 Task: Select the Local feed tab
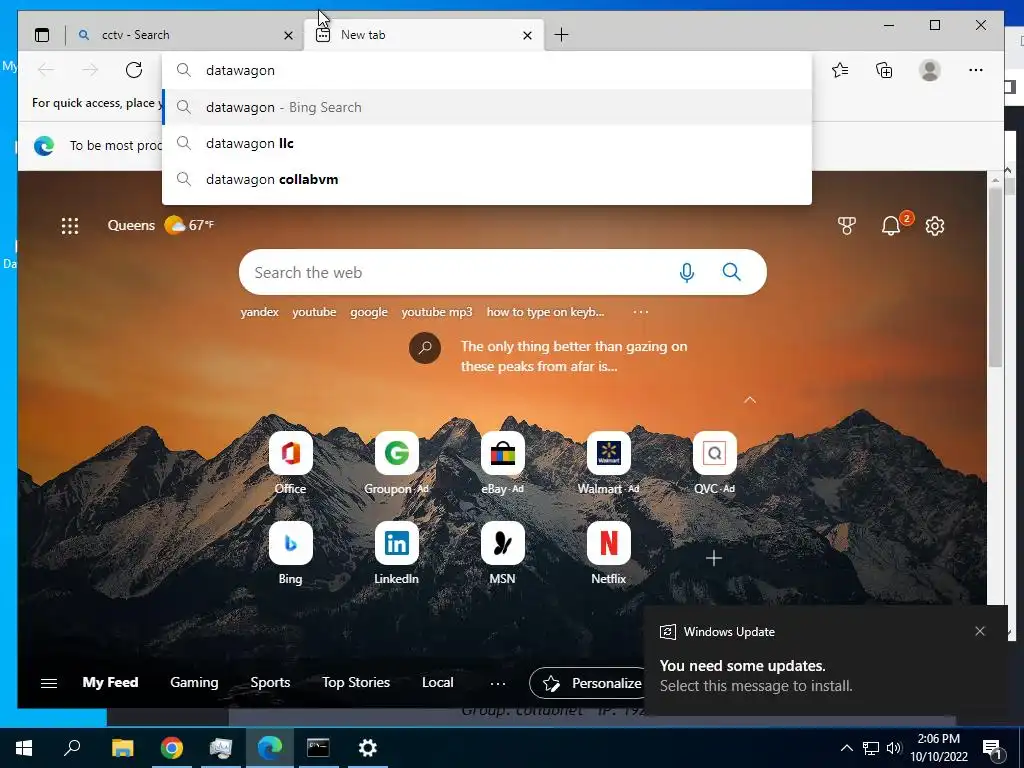coord(437,682)
